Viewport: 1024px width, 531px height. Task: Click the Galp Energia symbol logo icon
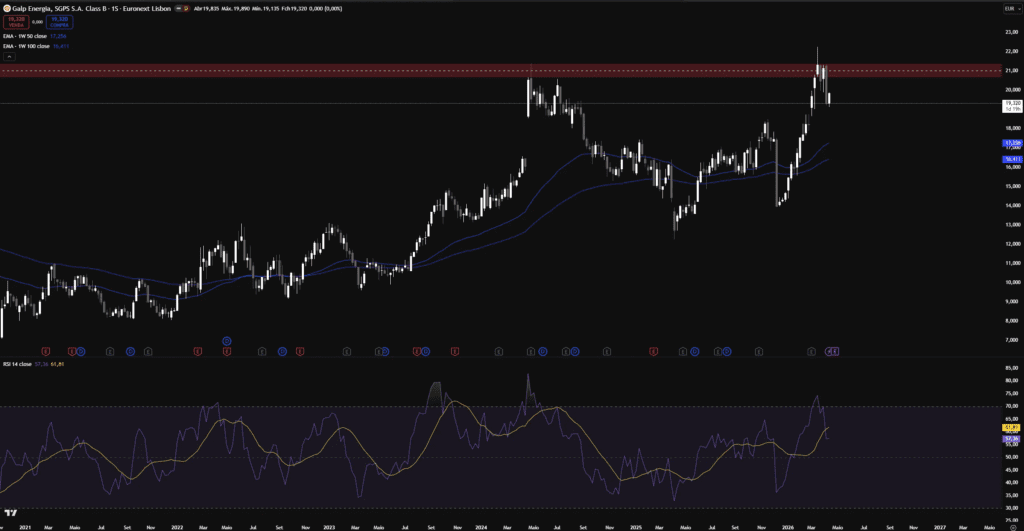point(6,8)
